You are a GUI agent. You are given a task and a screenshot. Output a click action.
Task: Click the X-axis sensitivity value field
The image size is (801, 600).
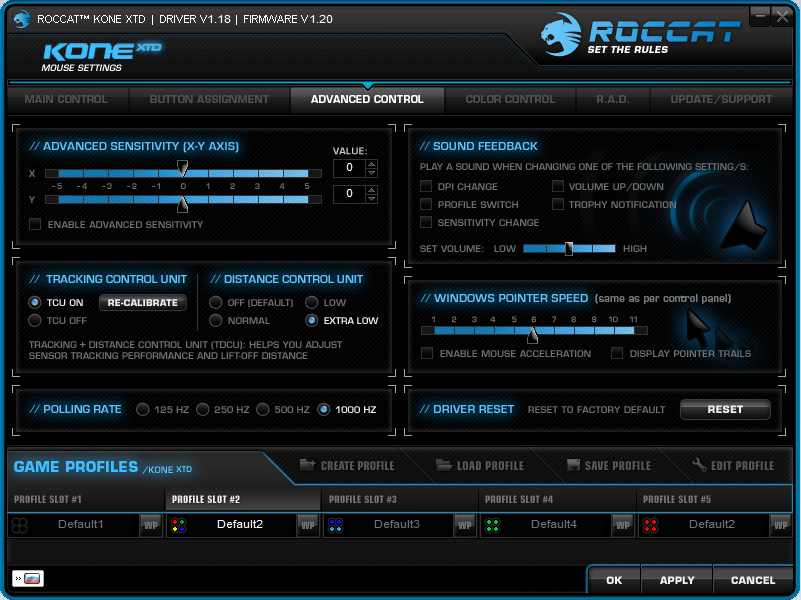(348, 167)
